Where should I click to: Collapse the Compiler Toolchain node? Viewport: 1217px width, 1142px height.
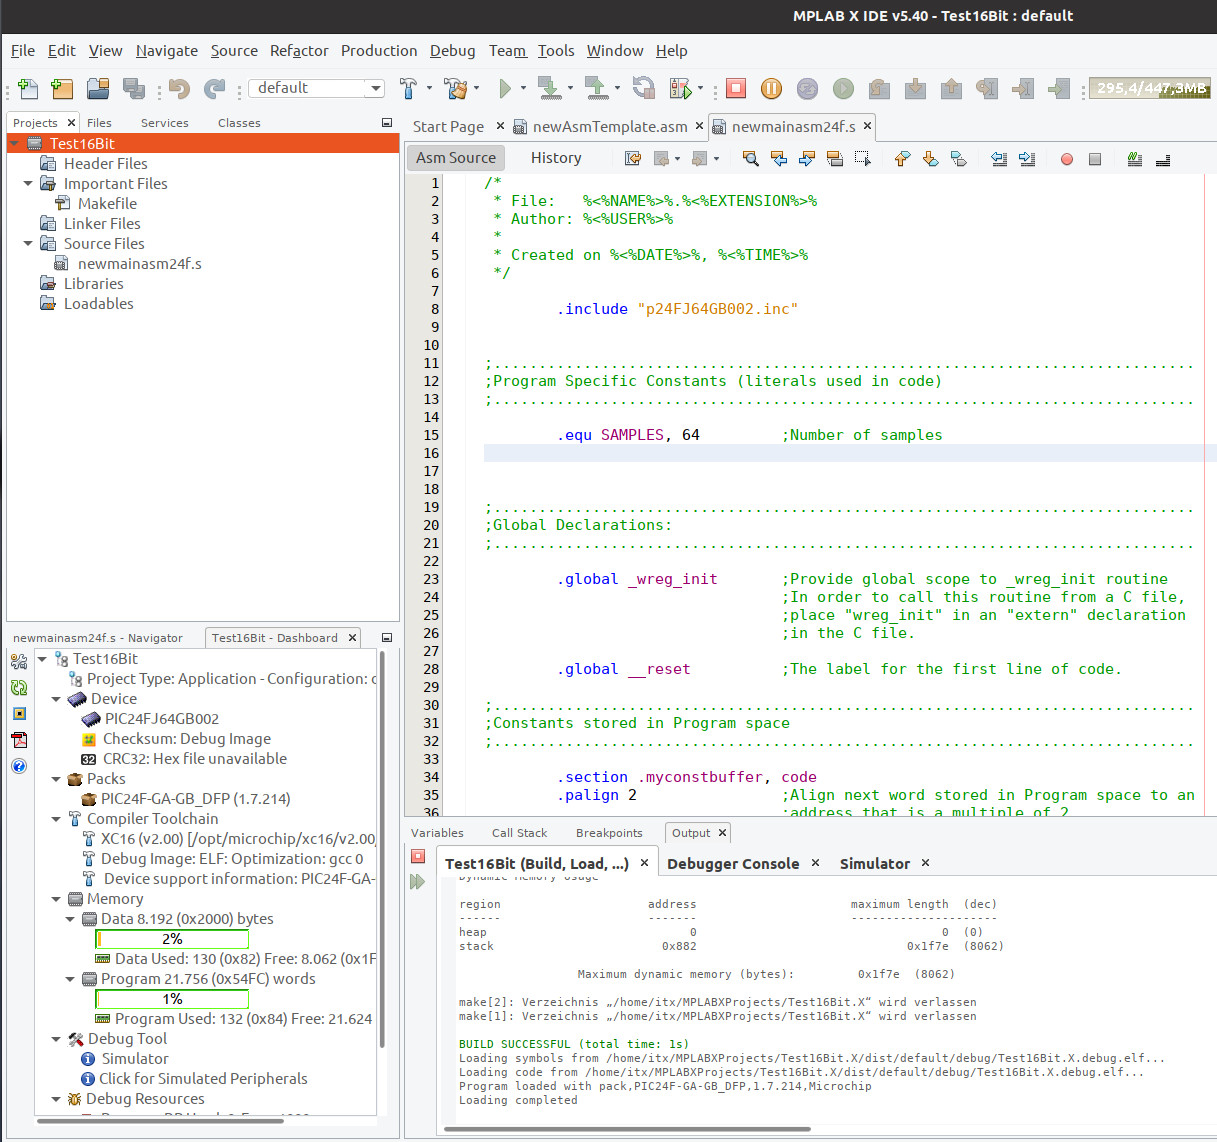pyautogui.click(x=56, y=819)
